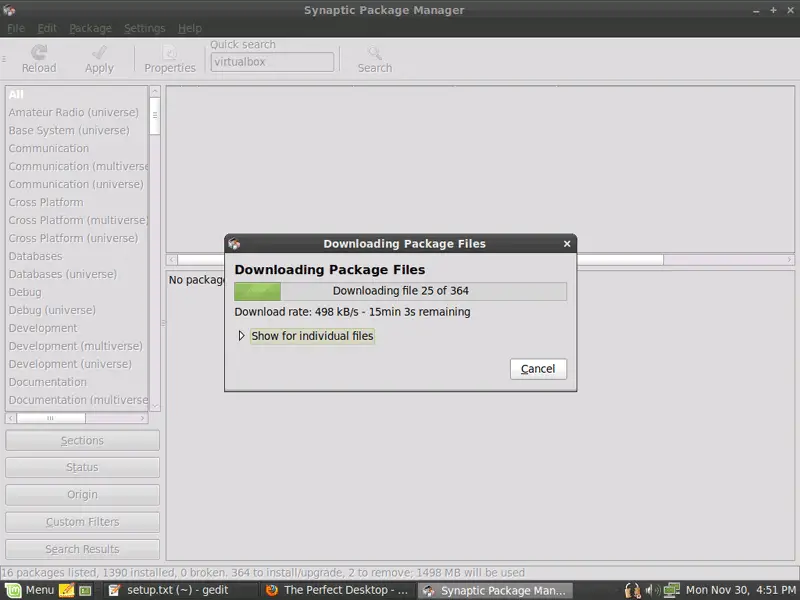Select the plain Development section
The height and width of the screenshot is (600, 800).
(77, 328)
